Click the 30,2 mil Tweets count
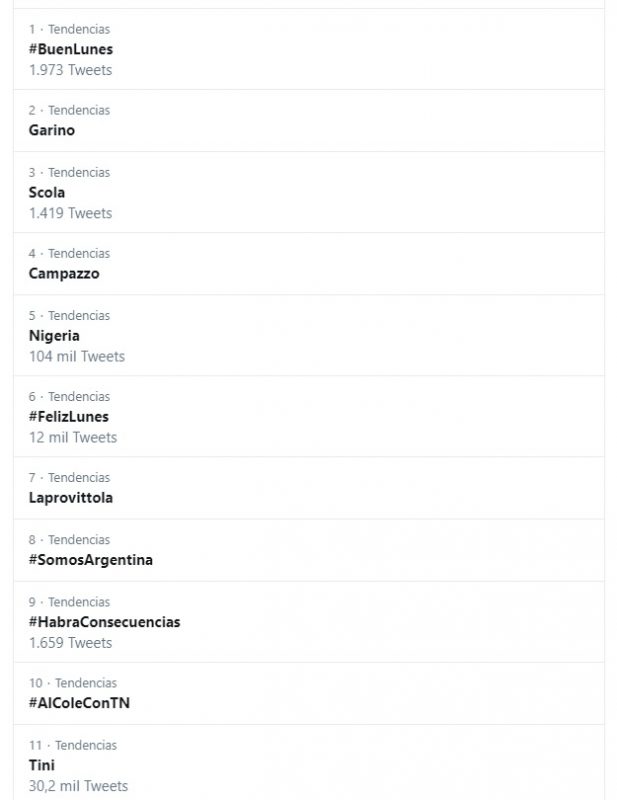This screenshot has width=617, height=800. [x=78, y=786]
